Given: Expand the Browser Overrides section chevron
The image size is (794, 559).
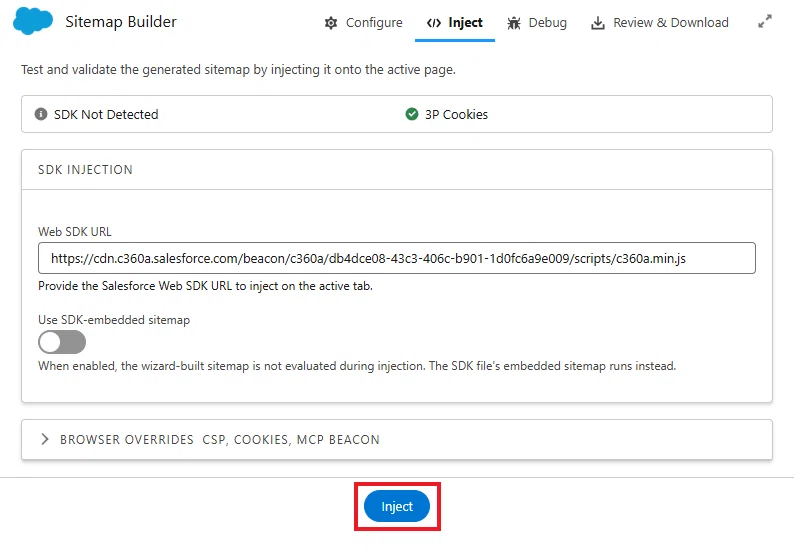Looking at the screenshot, I should pos(45,439).
